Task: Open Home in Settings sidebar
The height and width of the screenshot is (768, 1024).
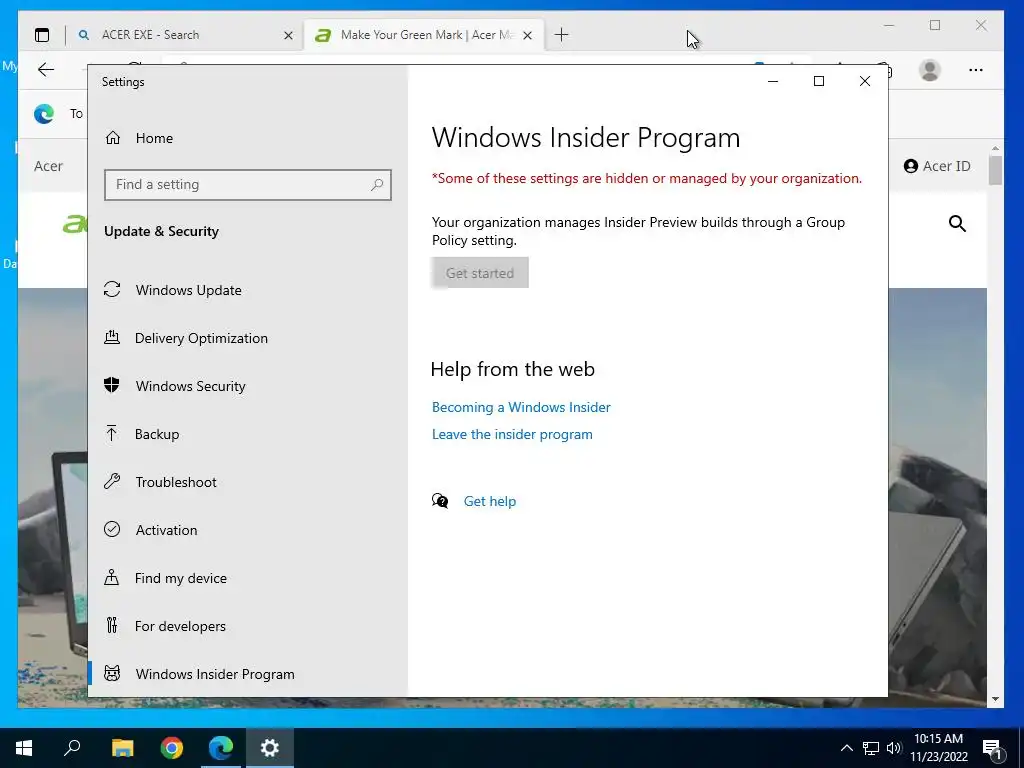Action: click(x=154, y=138)
